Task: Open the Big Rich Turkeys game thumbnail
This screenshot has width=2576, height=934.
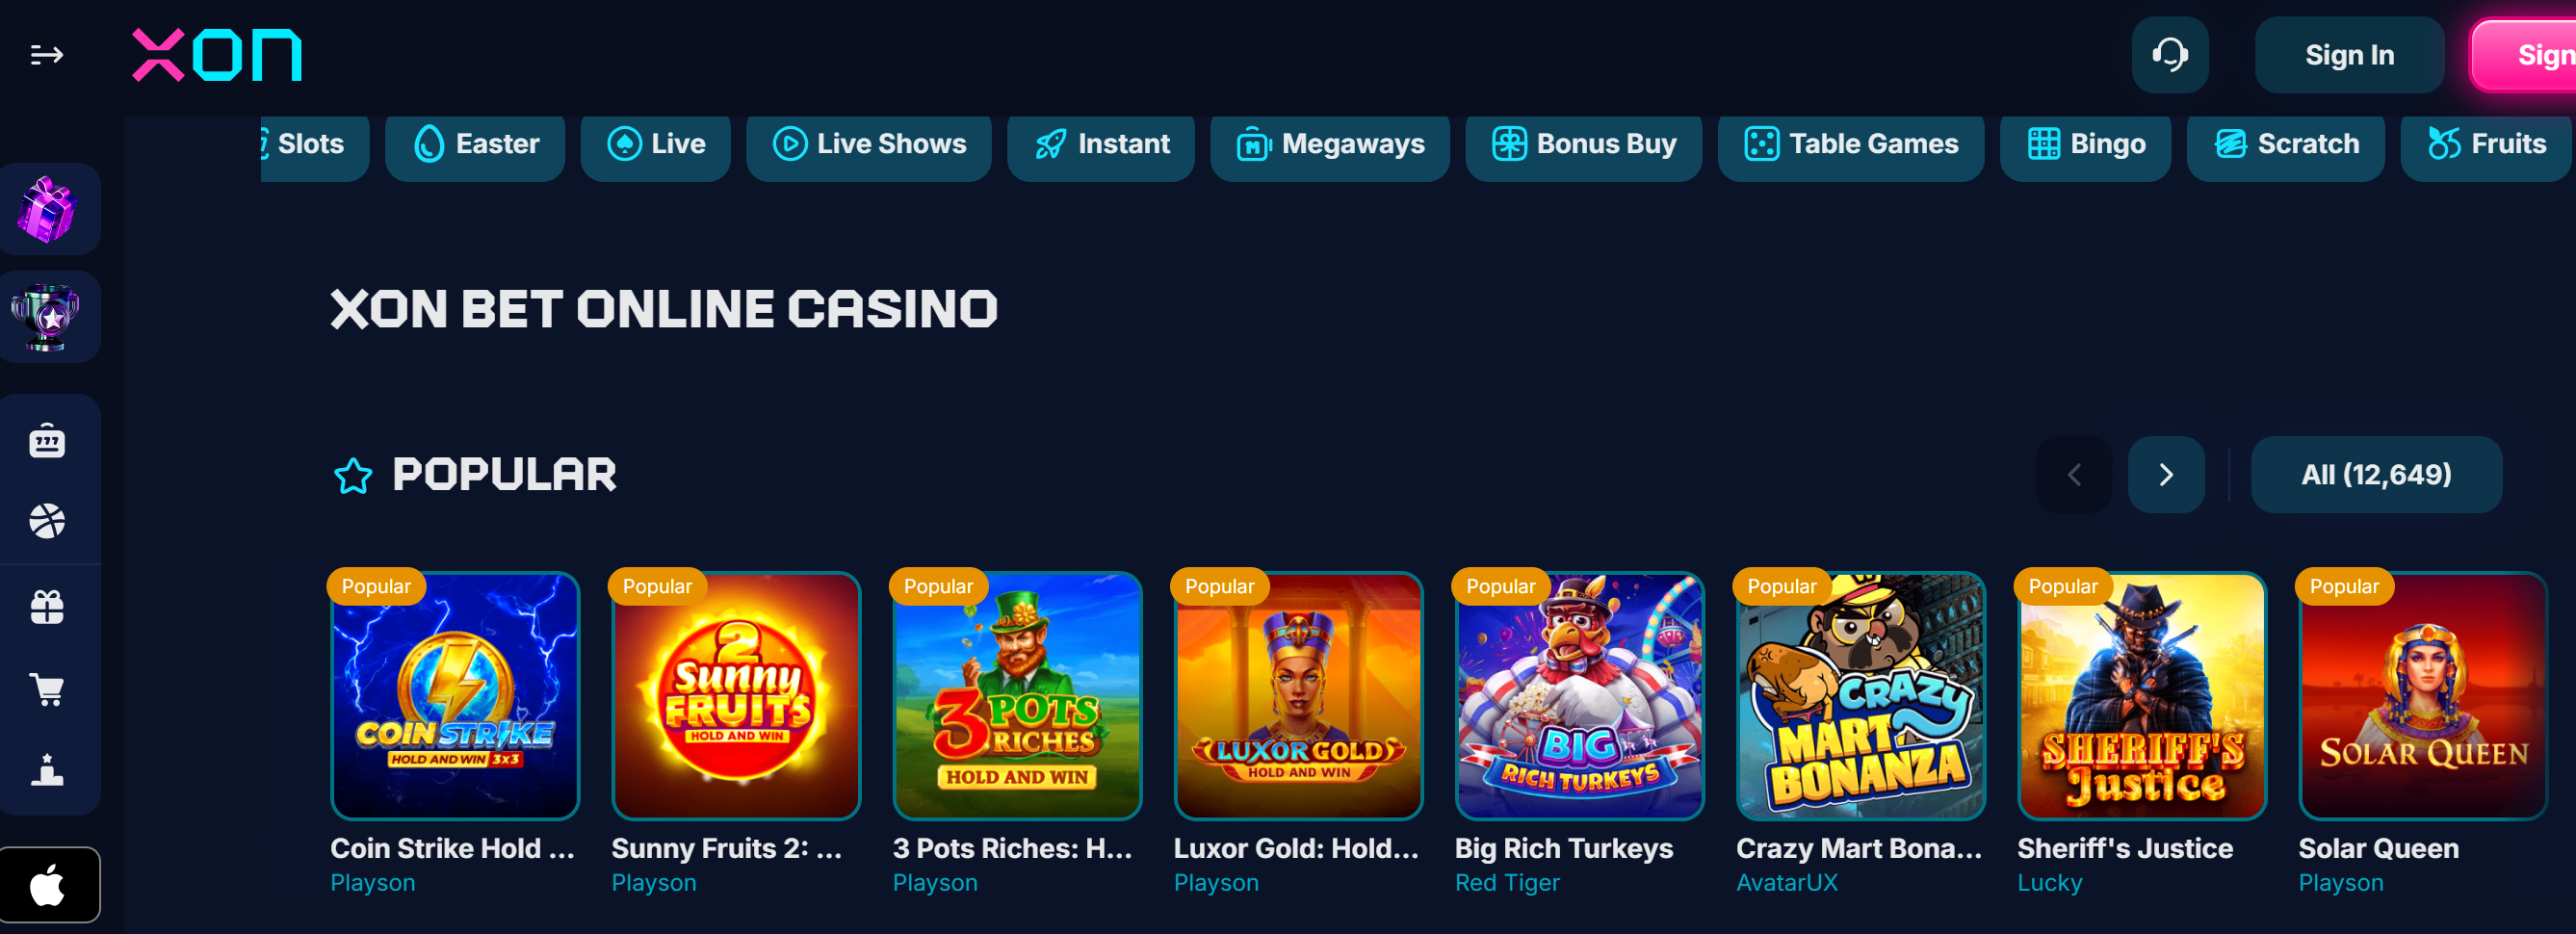Action: (1580, 696)
